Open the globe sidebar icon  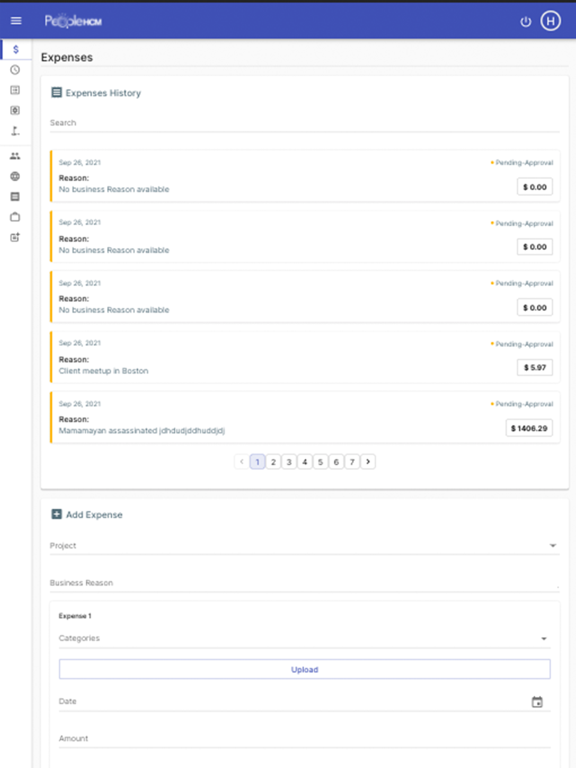15,176
